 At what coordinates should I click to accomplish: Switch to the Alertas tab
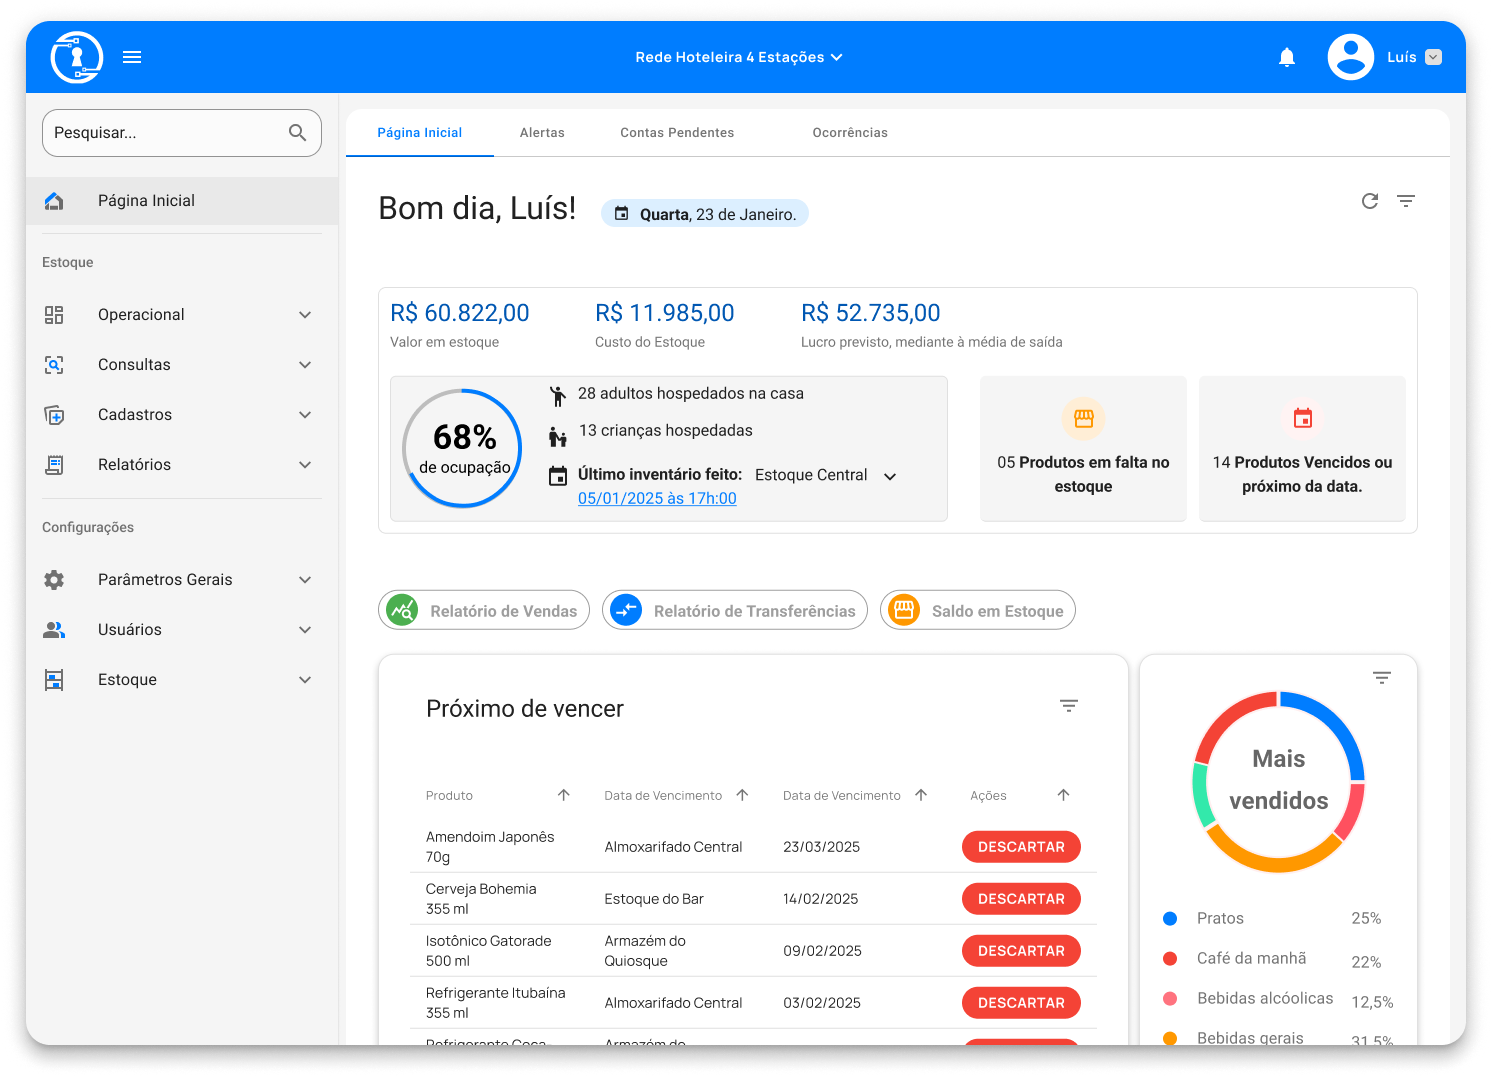pyautogui.click(x=542, y=133)
